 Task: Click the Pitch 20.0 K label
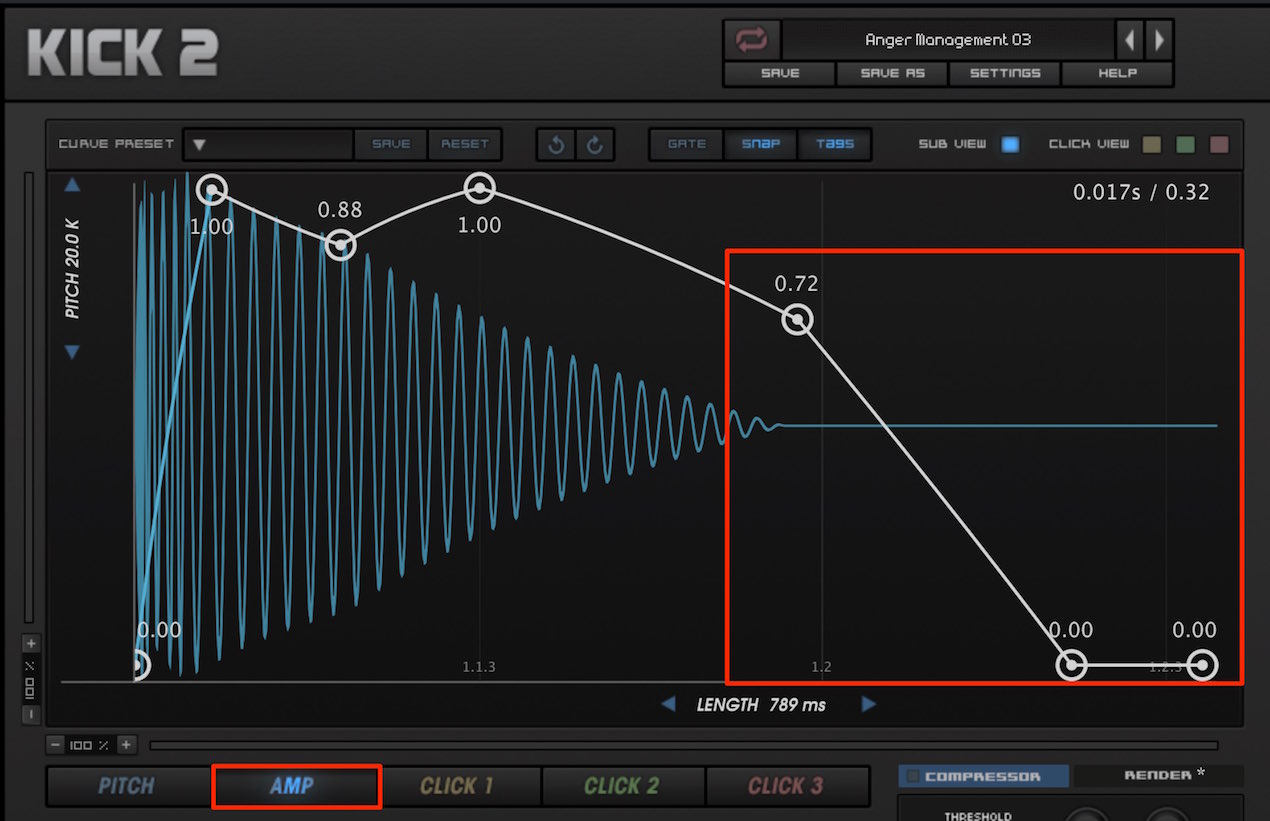[x=72, y=268]
